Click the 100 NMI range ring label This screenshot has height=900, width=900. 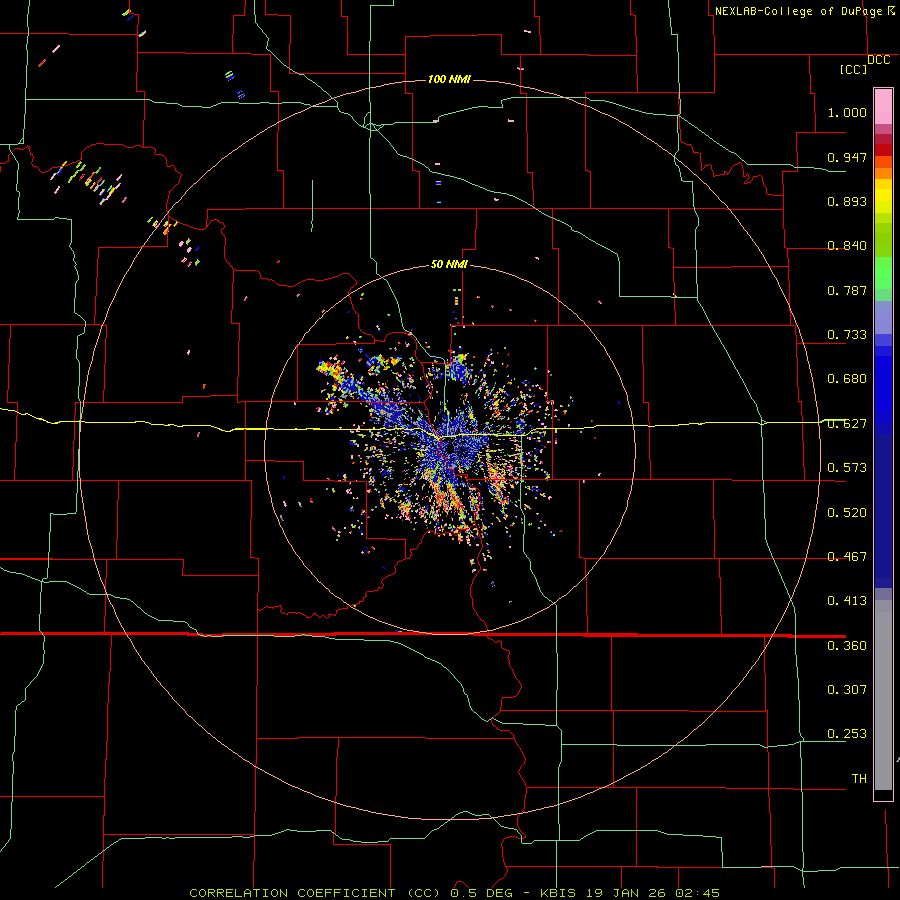click(449, 79)
